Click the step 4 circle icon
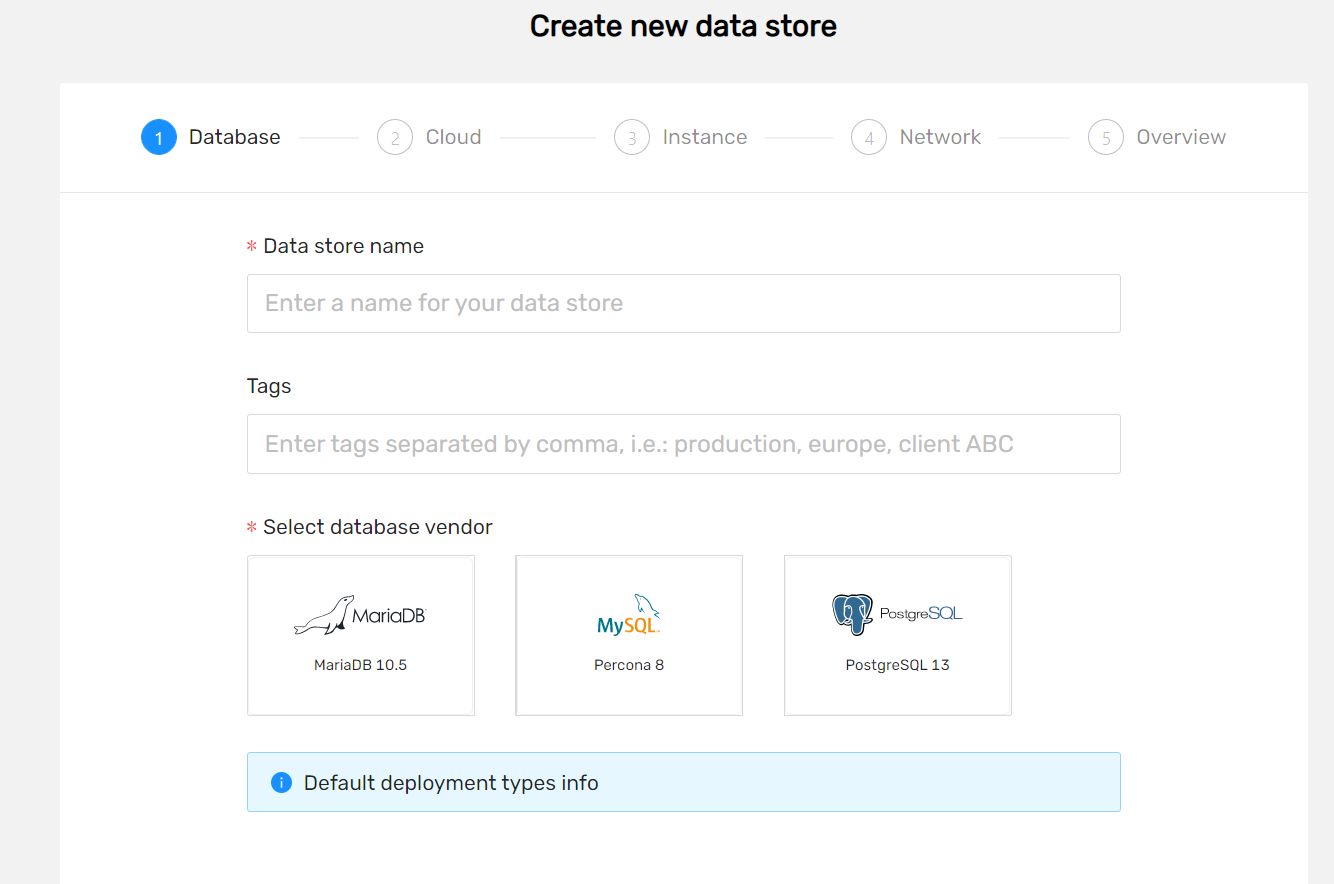The width and height of the screenshot is (1334, 884). 869,137
